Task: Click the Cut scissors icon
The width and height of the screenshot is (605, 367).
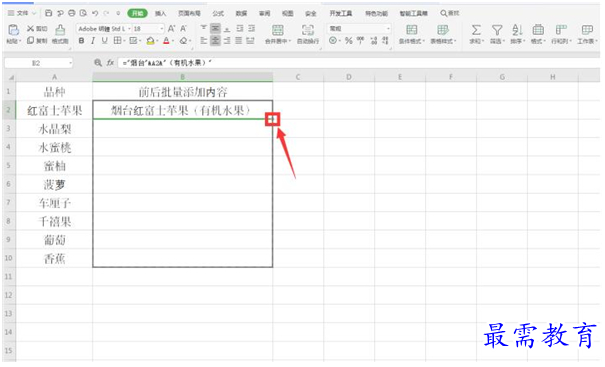Action: pos(30,29)
